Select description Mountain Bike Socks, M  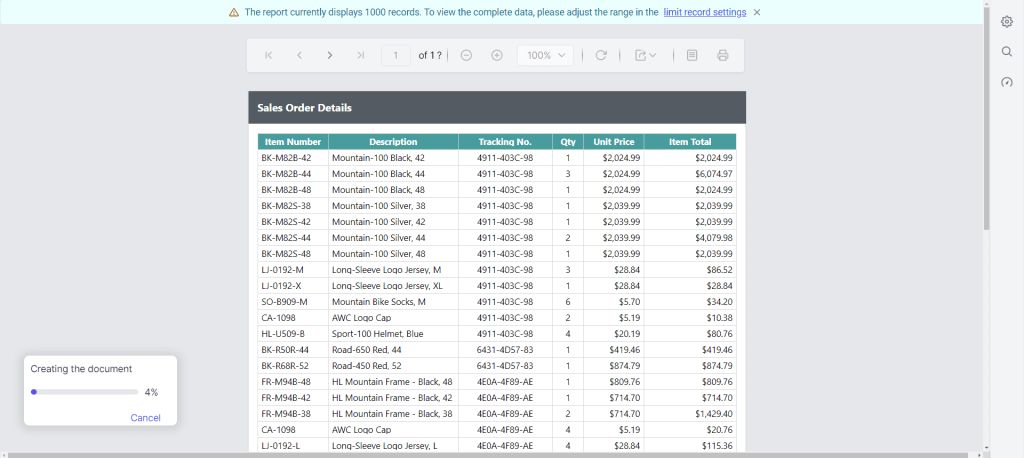[x=379, y=302]
